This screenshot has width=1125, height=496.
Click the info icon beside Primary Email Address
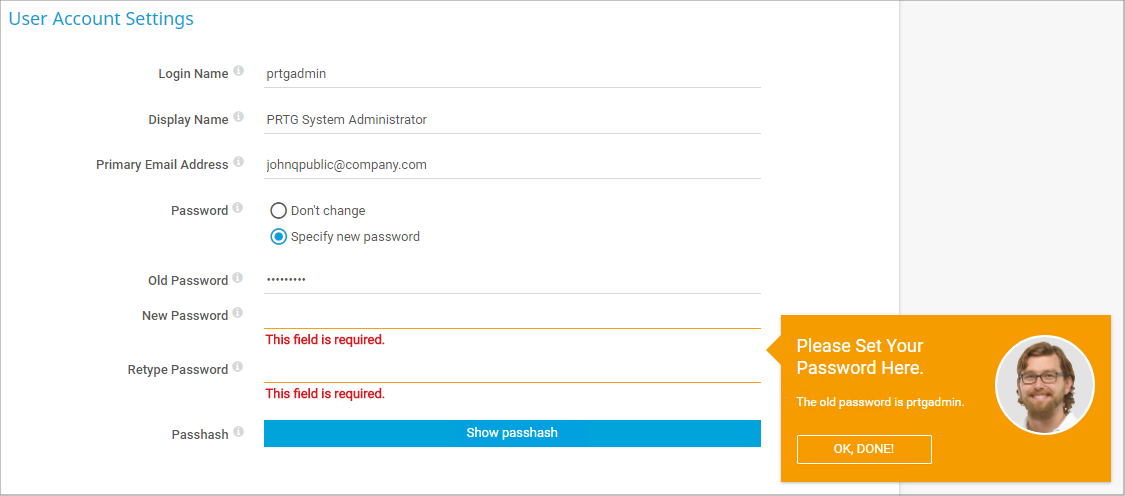[238, 163]
